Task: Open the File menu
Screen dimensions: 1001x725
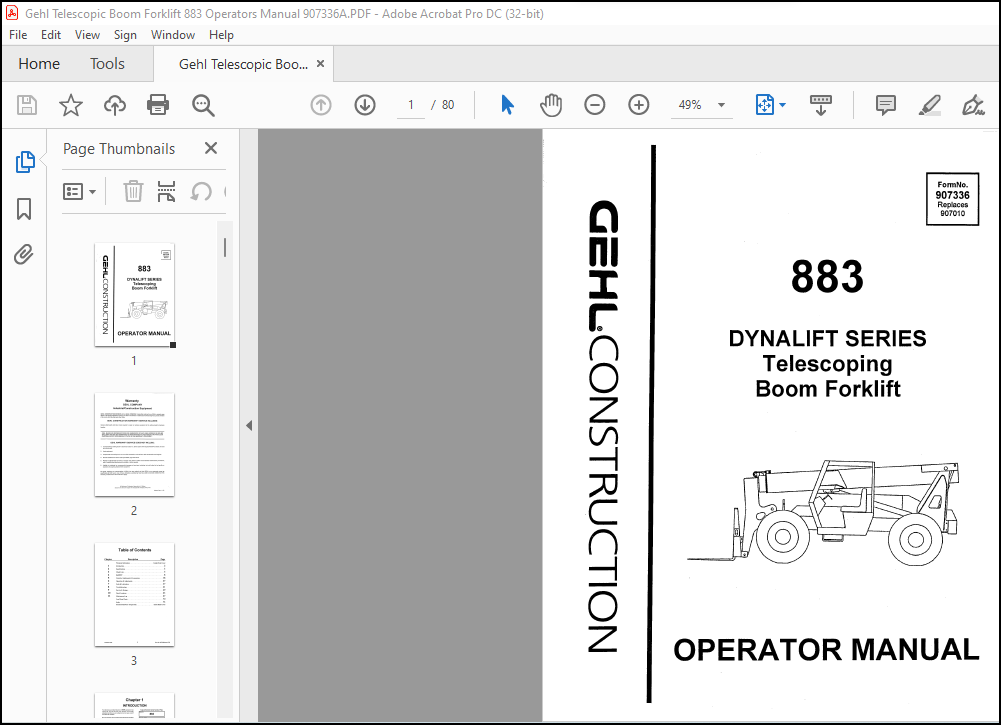Action: point(18,34)
